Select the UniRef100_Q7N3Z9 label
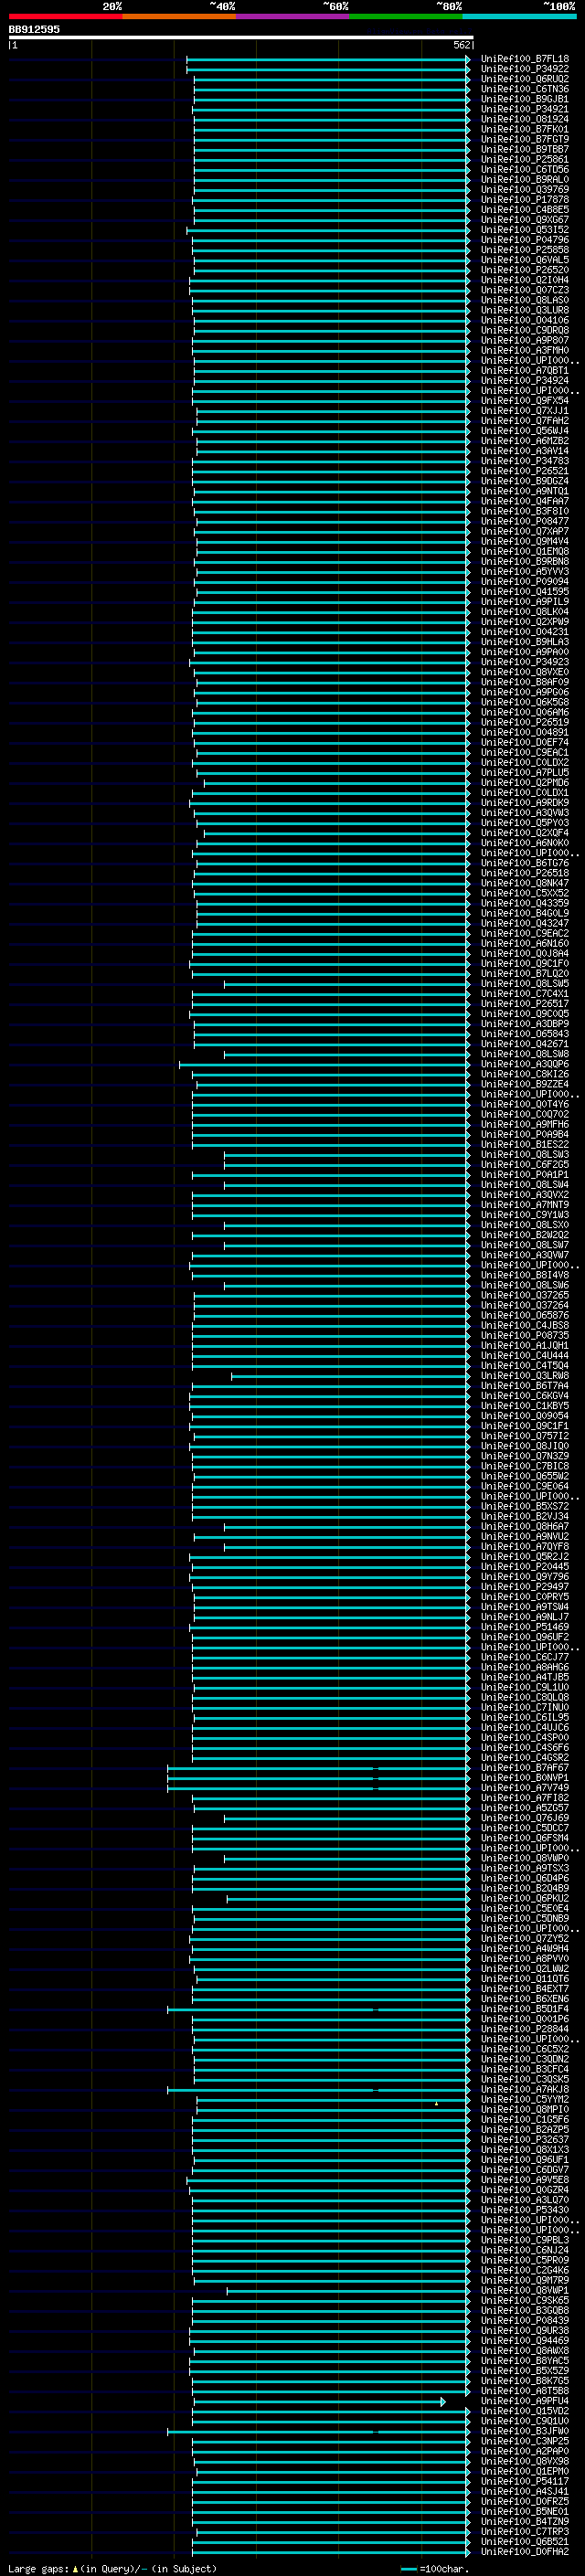The height and width of the screenshot is (2576, 585). coord(525,1456)
